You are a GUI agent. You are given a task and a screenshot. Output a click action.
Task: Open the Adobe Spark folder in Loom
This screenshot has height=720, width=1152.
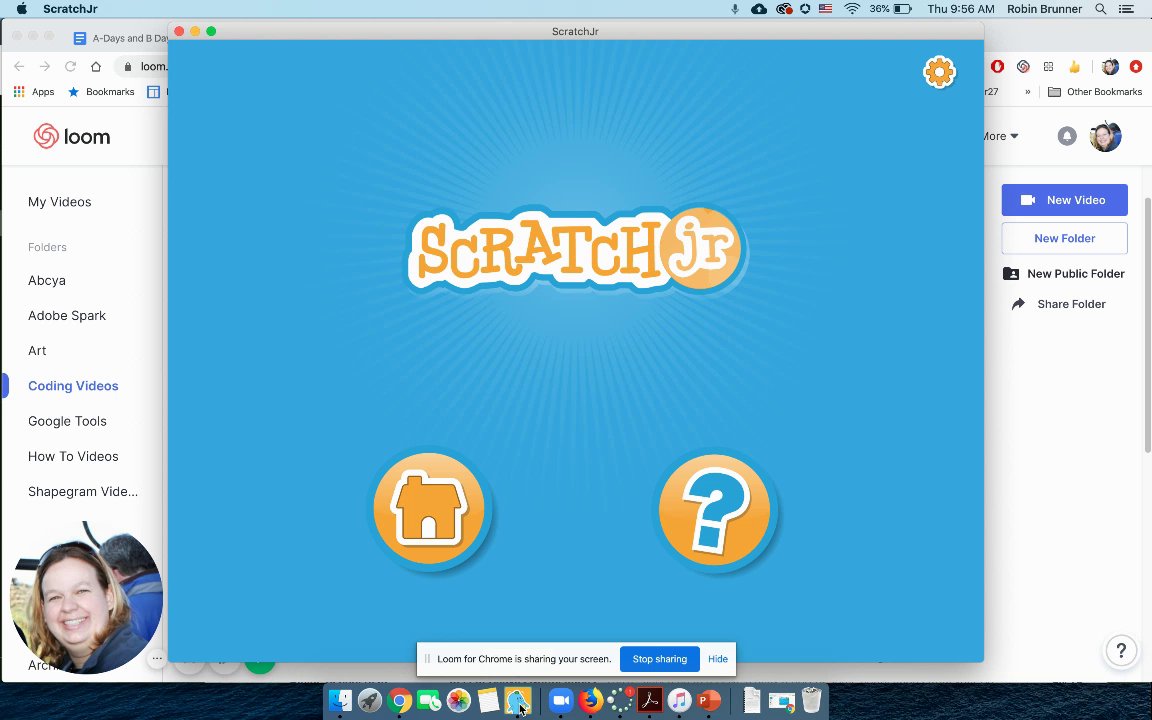67,316
